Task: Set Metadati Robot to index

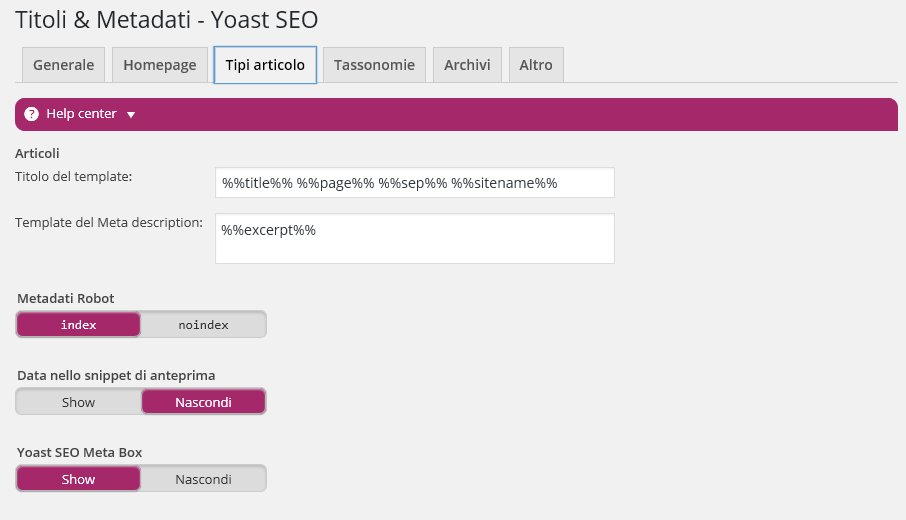Action: [x=79, y=324]
